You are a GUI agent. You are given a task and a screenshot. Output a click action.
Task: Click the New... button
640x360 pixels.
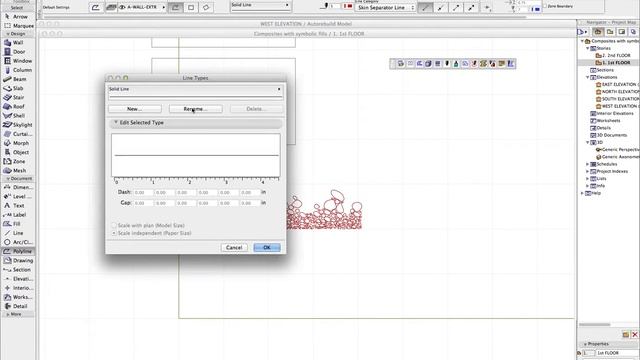tap(135, 109)
